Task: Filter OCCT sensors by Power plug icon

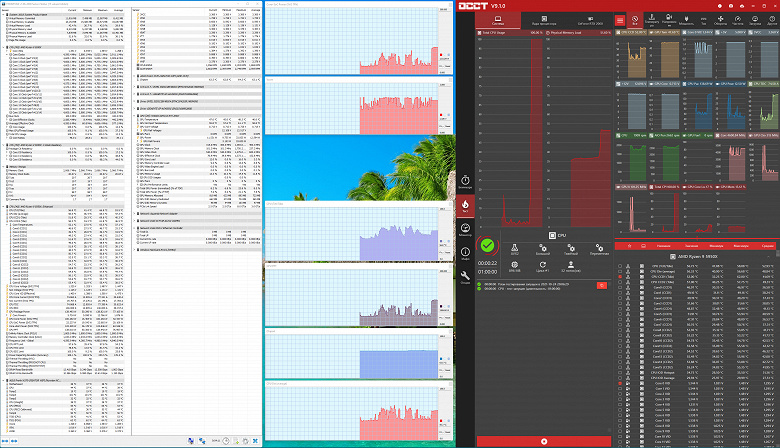Action: pyautogui.click(x=686, y=20)
